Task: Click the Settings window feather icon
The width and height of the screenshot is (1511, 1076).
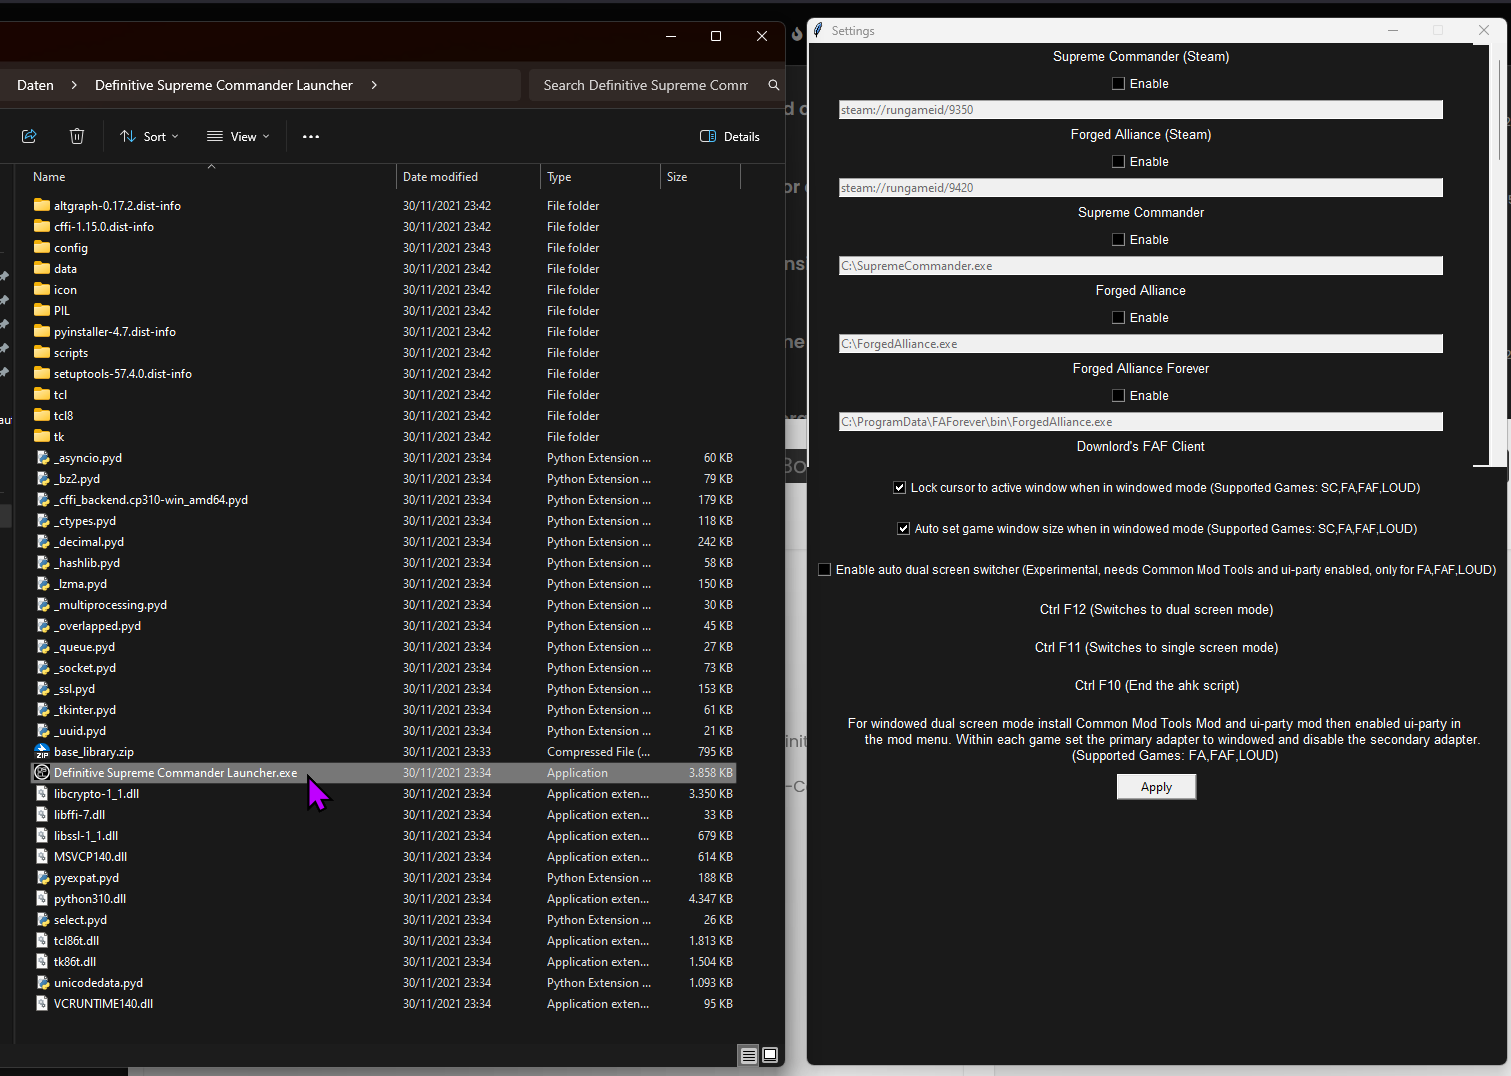Action: coord(819,31)
